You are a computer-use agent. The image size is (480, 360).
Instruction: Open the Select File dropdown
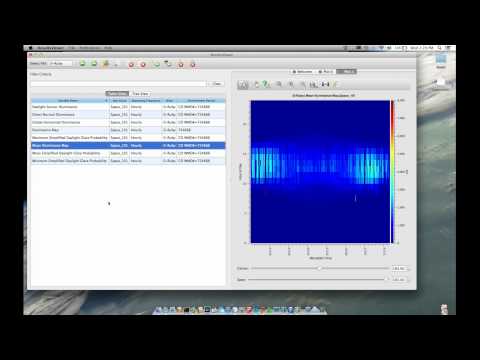61,63
